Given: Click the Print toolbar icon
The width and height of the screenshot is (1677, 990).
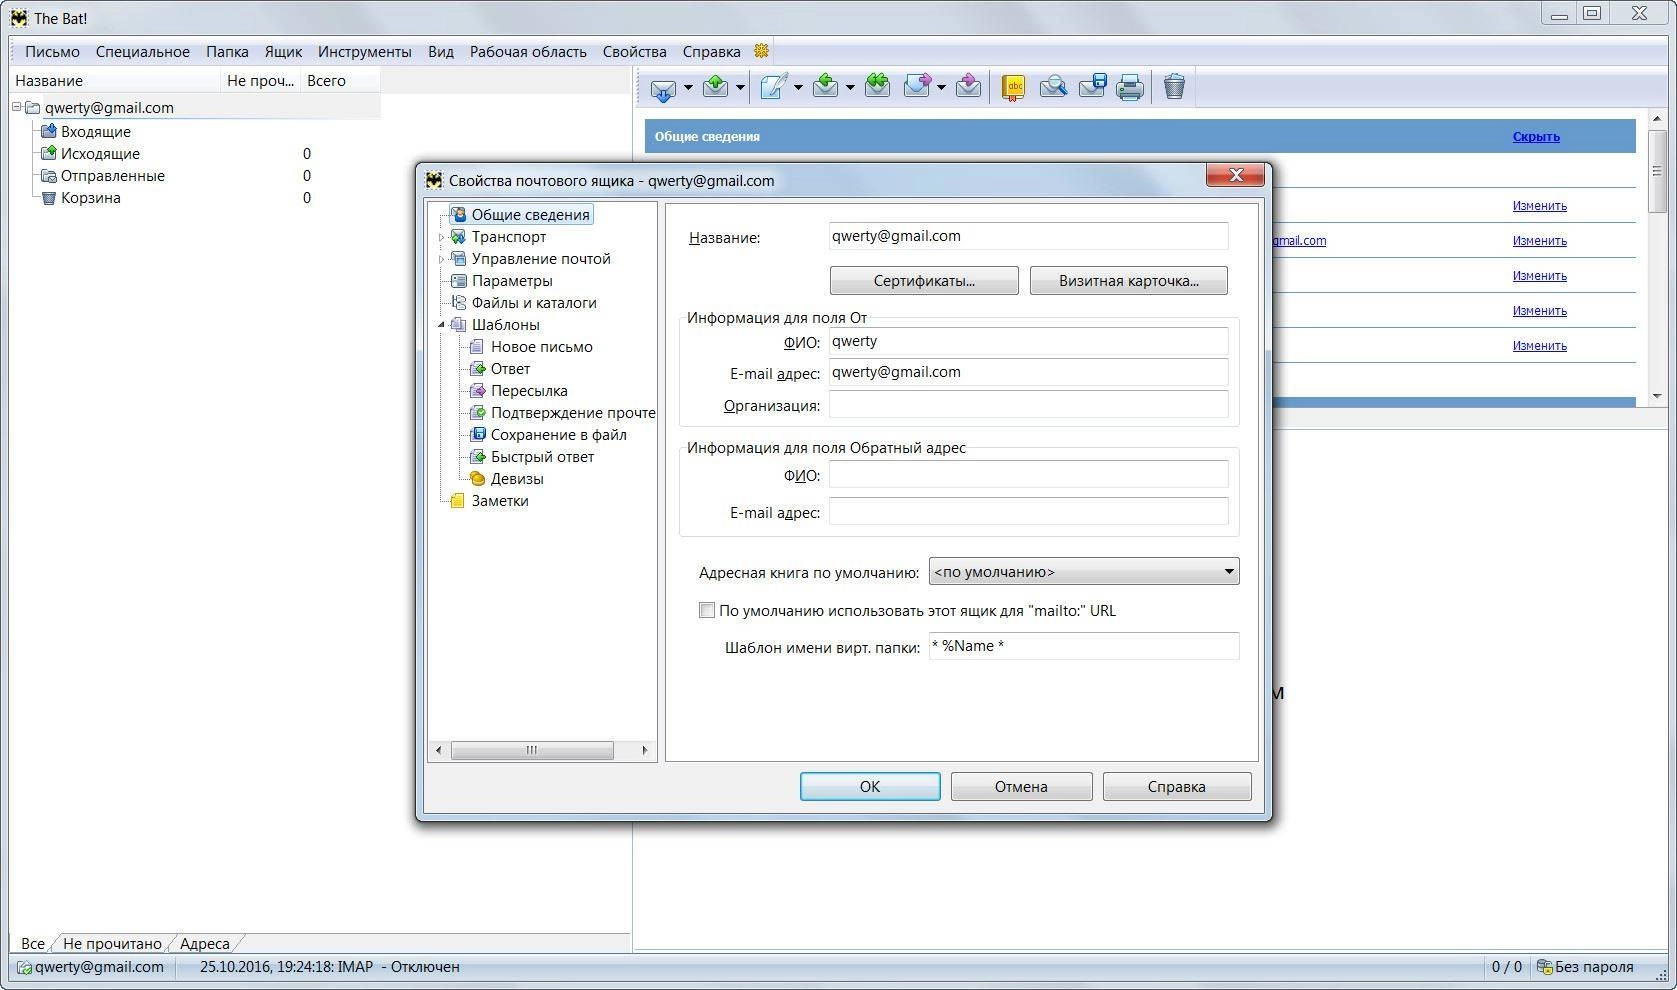Looking at the screenshot, I should [x=1130, y=88].
